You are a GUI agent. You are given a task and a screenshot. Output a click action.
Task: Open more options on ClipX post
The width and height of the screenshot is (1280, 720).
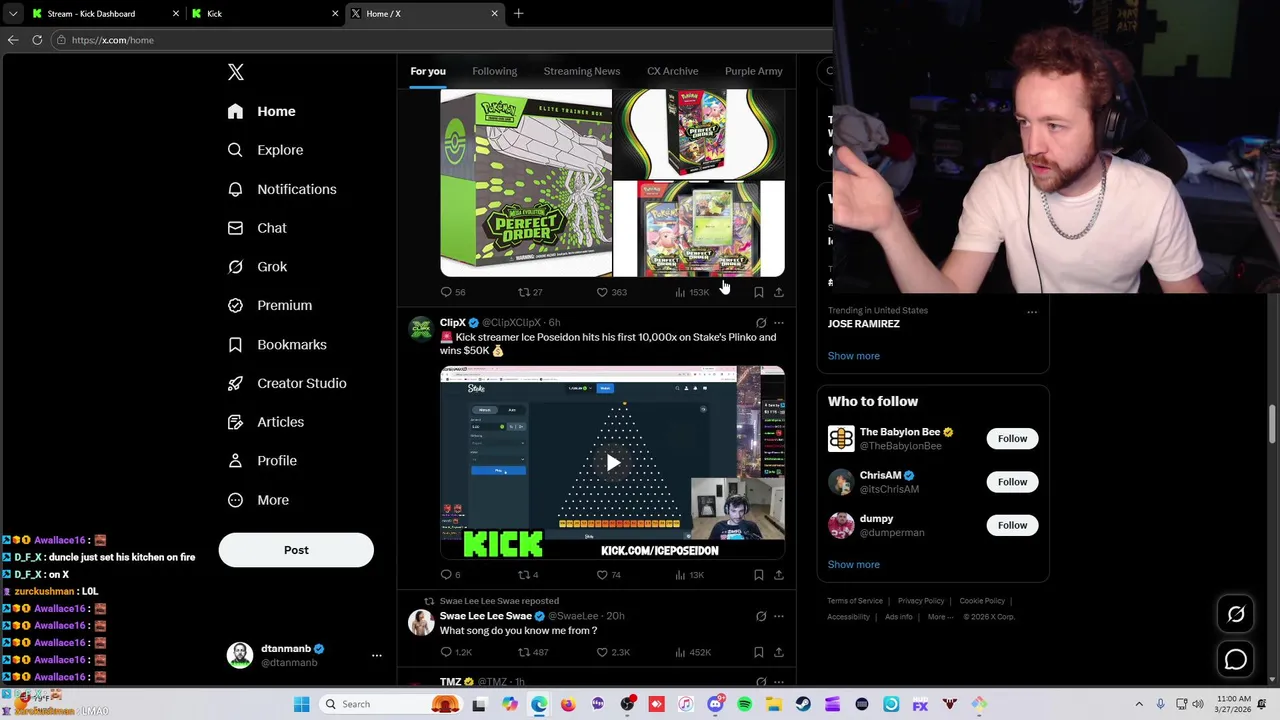click(x=779, y=323)
